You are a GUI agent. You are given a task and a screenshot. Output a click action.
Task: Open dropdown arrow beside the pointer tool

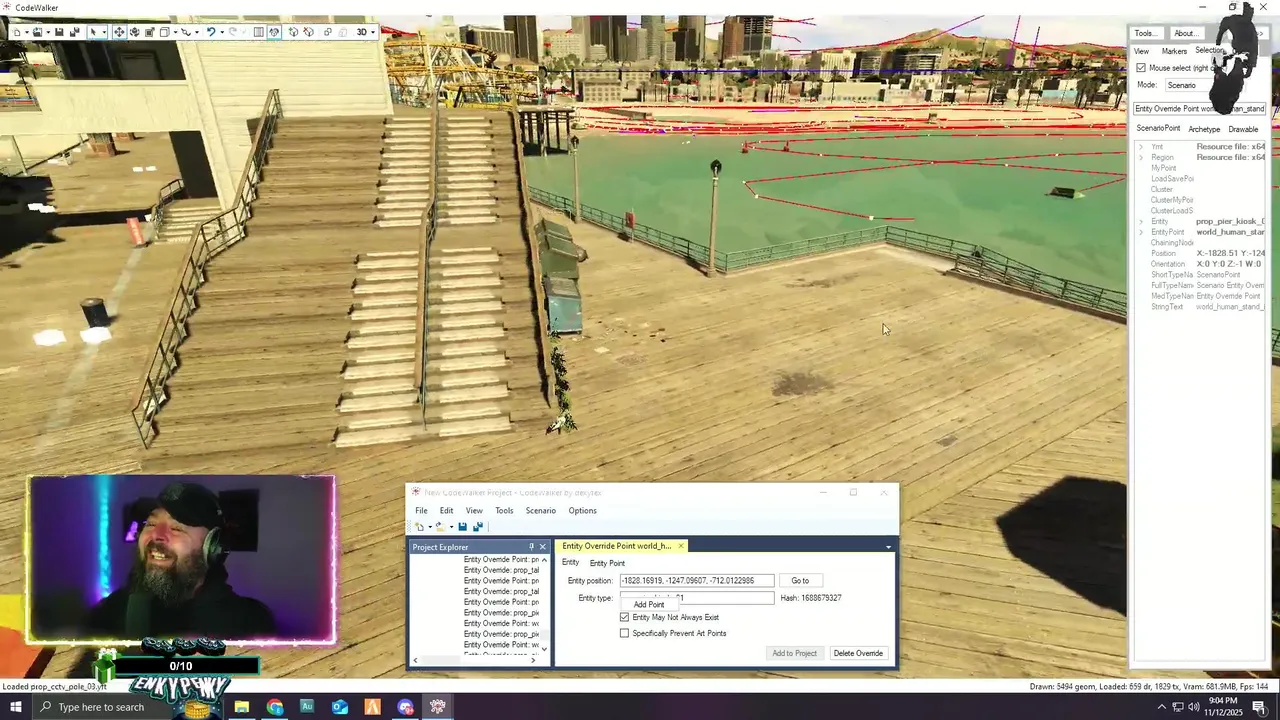[104, 32]
